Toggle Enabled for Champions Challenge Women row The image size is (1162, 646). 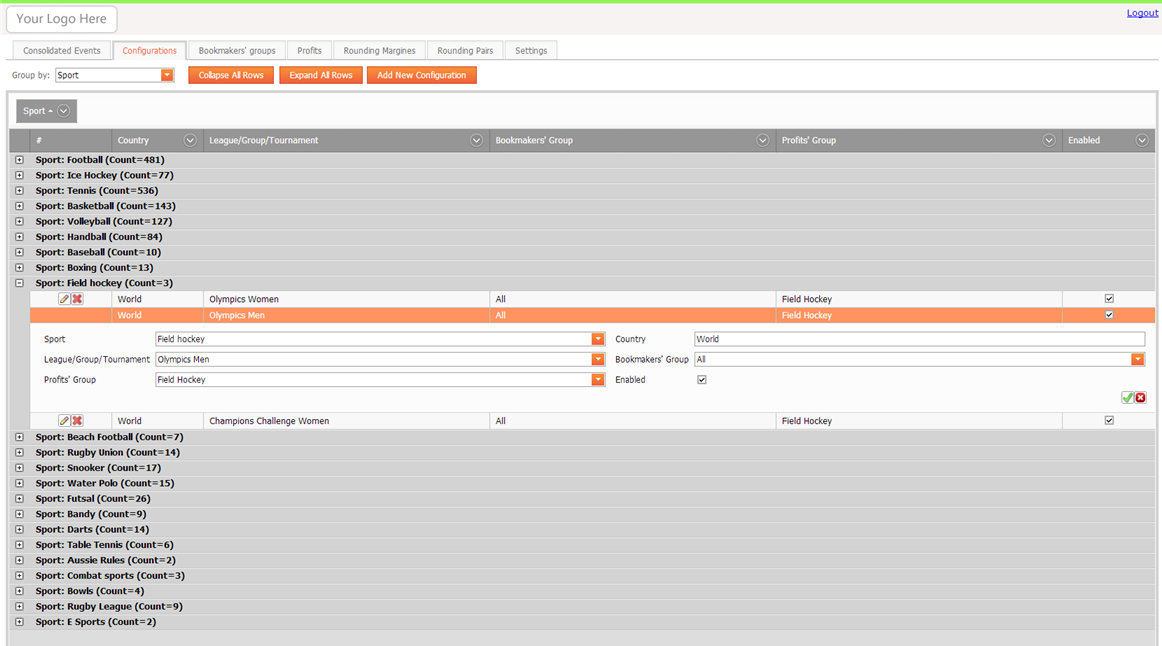[x=1109, y=421]
